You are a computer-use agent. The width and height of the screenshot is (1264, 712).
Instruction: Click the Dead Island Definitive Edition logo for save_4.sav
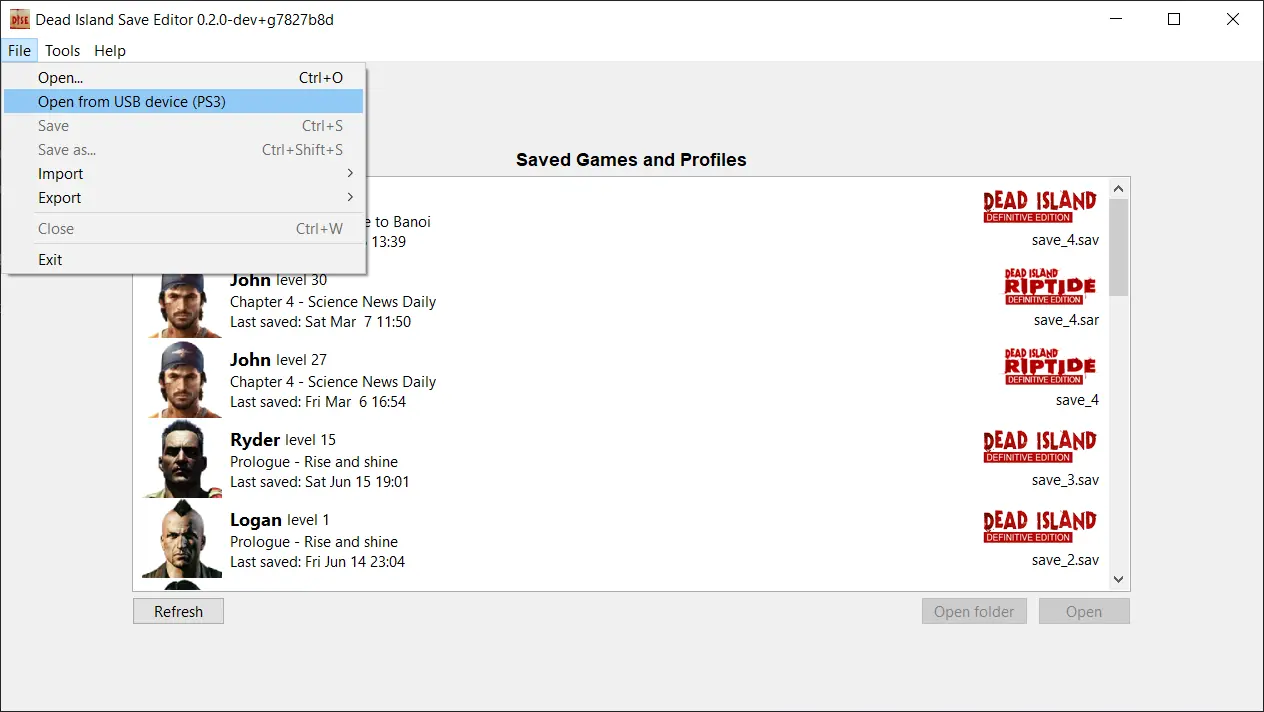click(1040, 206)
